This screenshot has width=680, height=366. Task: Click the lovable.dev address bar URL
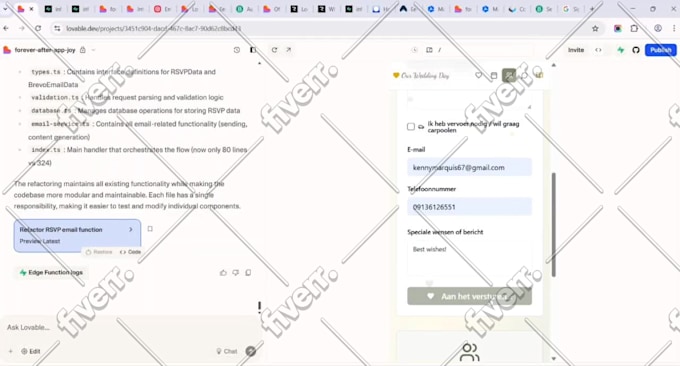(x=154, y=29)
